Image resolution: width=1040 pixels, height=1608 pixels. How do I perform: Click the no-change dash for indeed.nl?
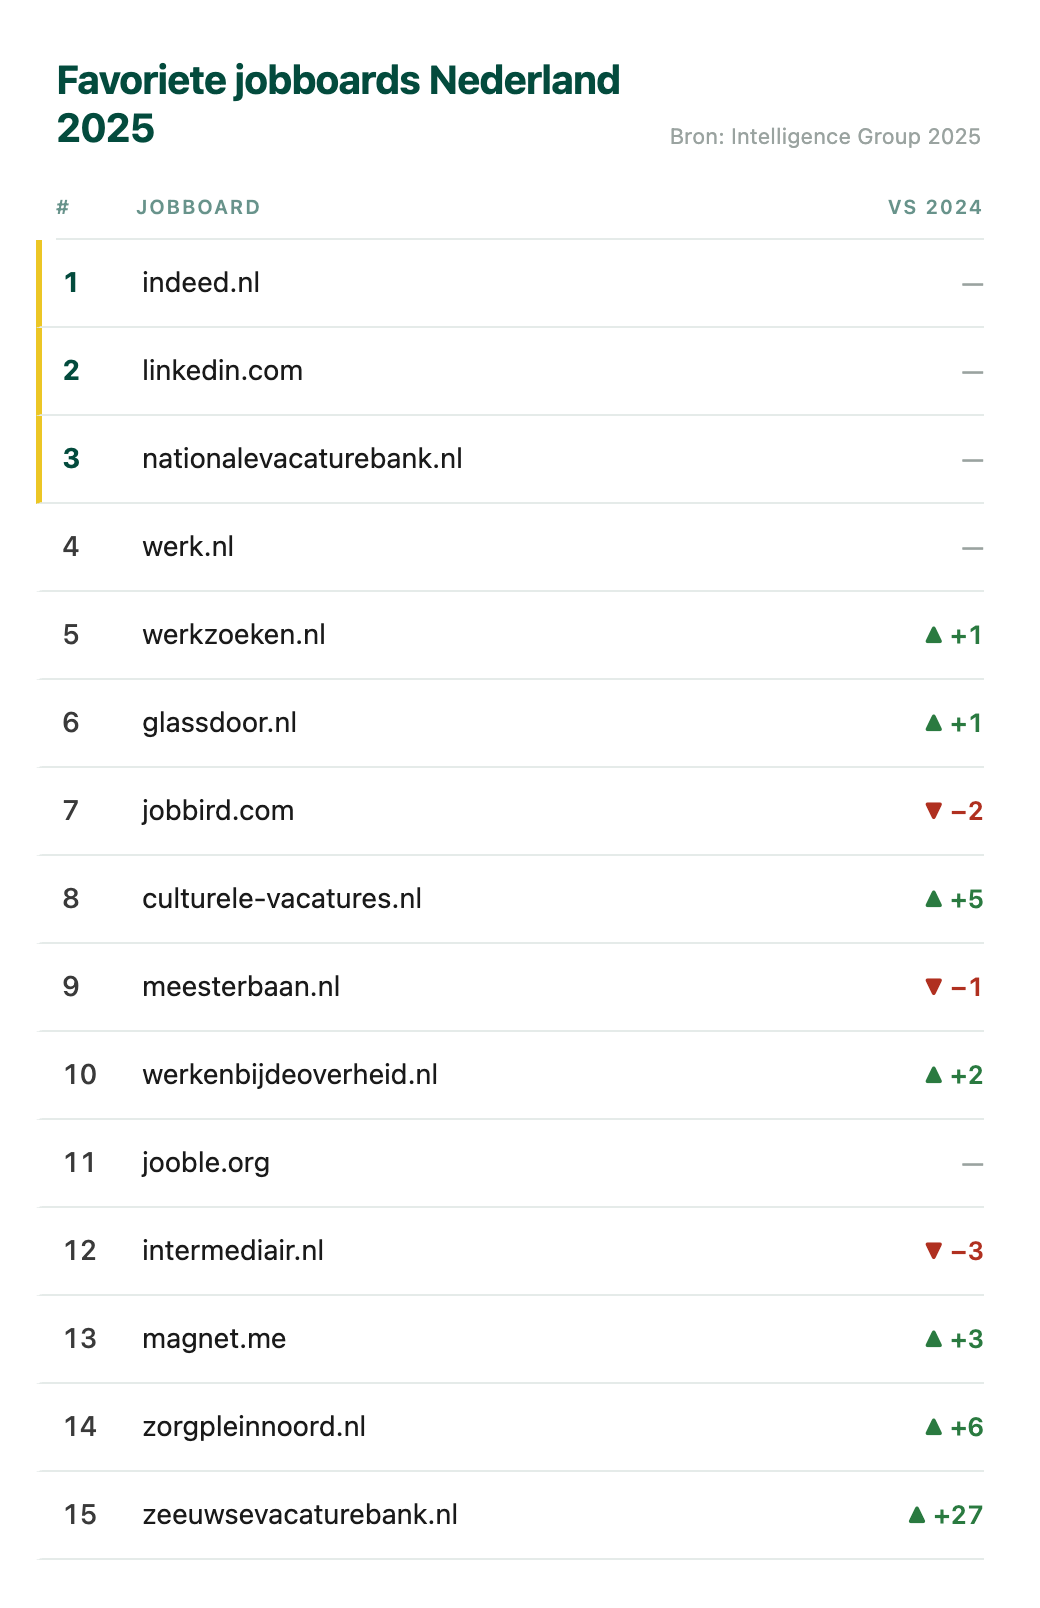click(972, 284)
